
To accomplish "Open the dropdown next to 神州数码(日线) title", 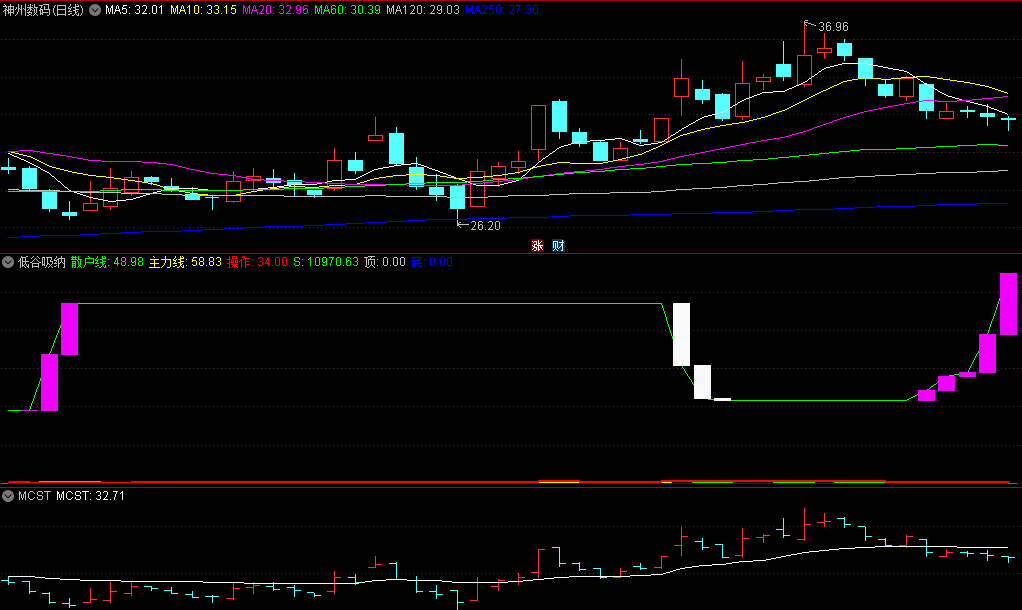I will (95, 10).
